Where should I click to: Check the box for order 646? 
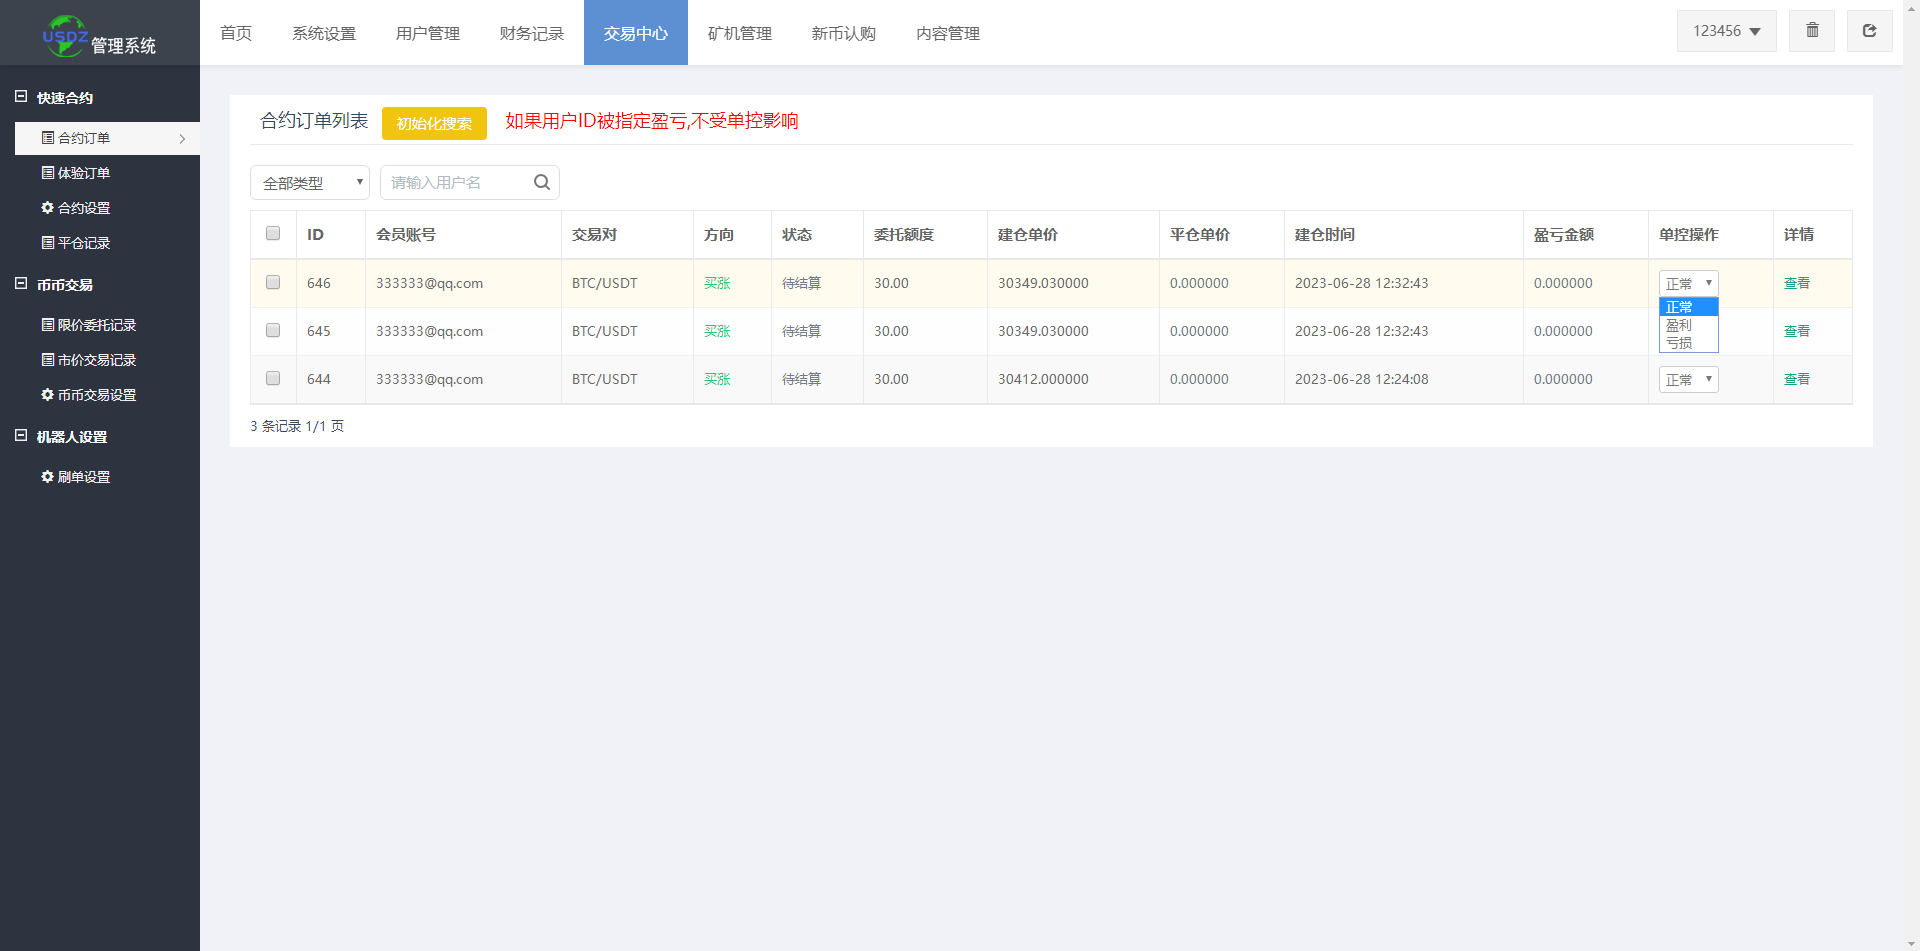273,283
